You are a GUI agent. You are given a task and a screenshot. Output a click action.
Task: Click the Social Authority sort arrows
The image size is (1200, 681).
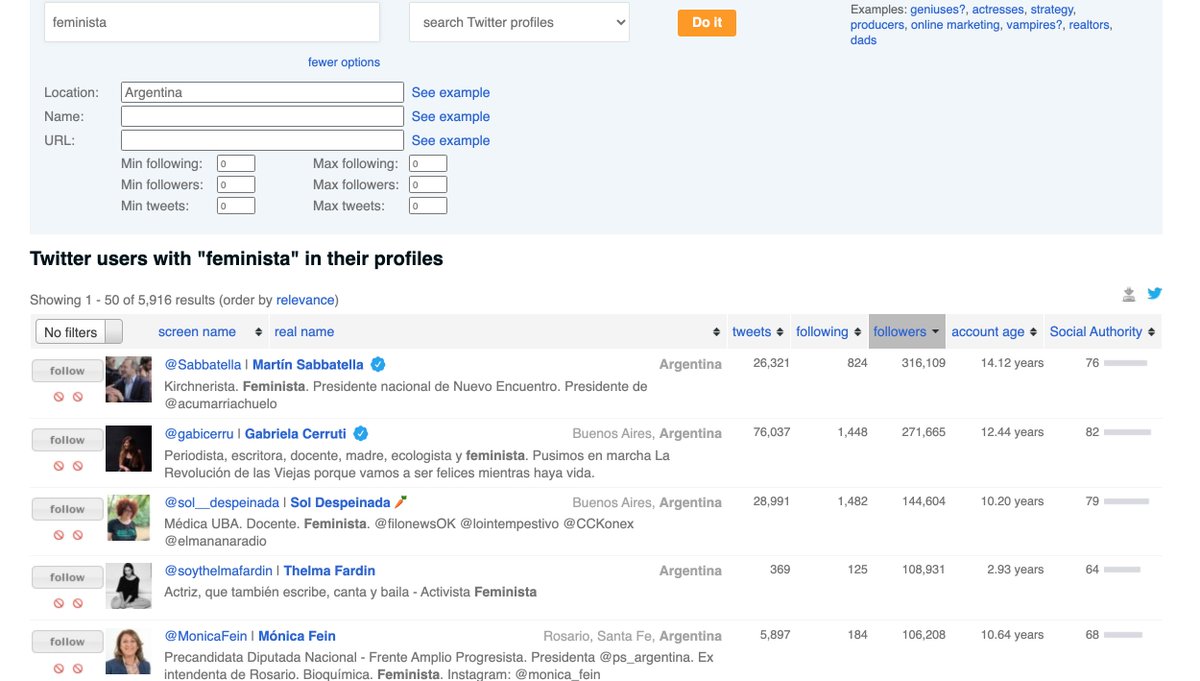coord(1151,332)
